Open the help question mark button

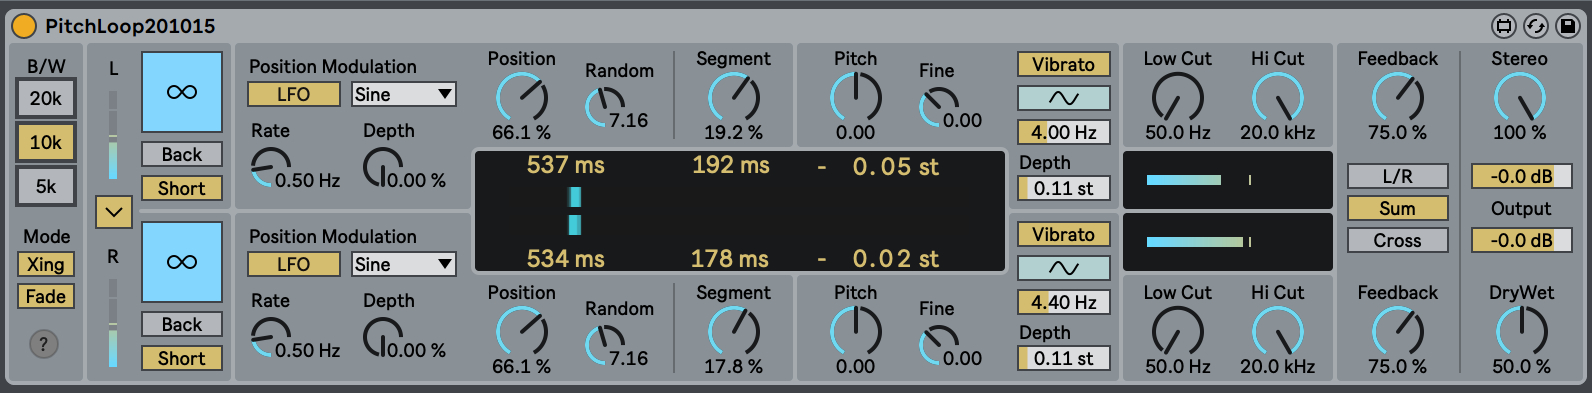coord(43,344)
